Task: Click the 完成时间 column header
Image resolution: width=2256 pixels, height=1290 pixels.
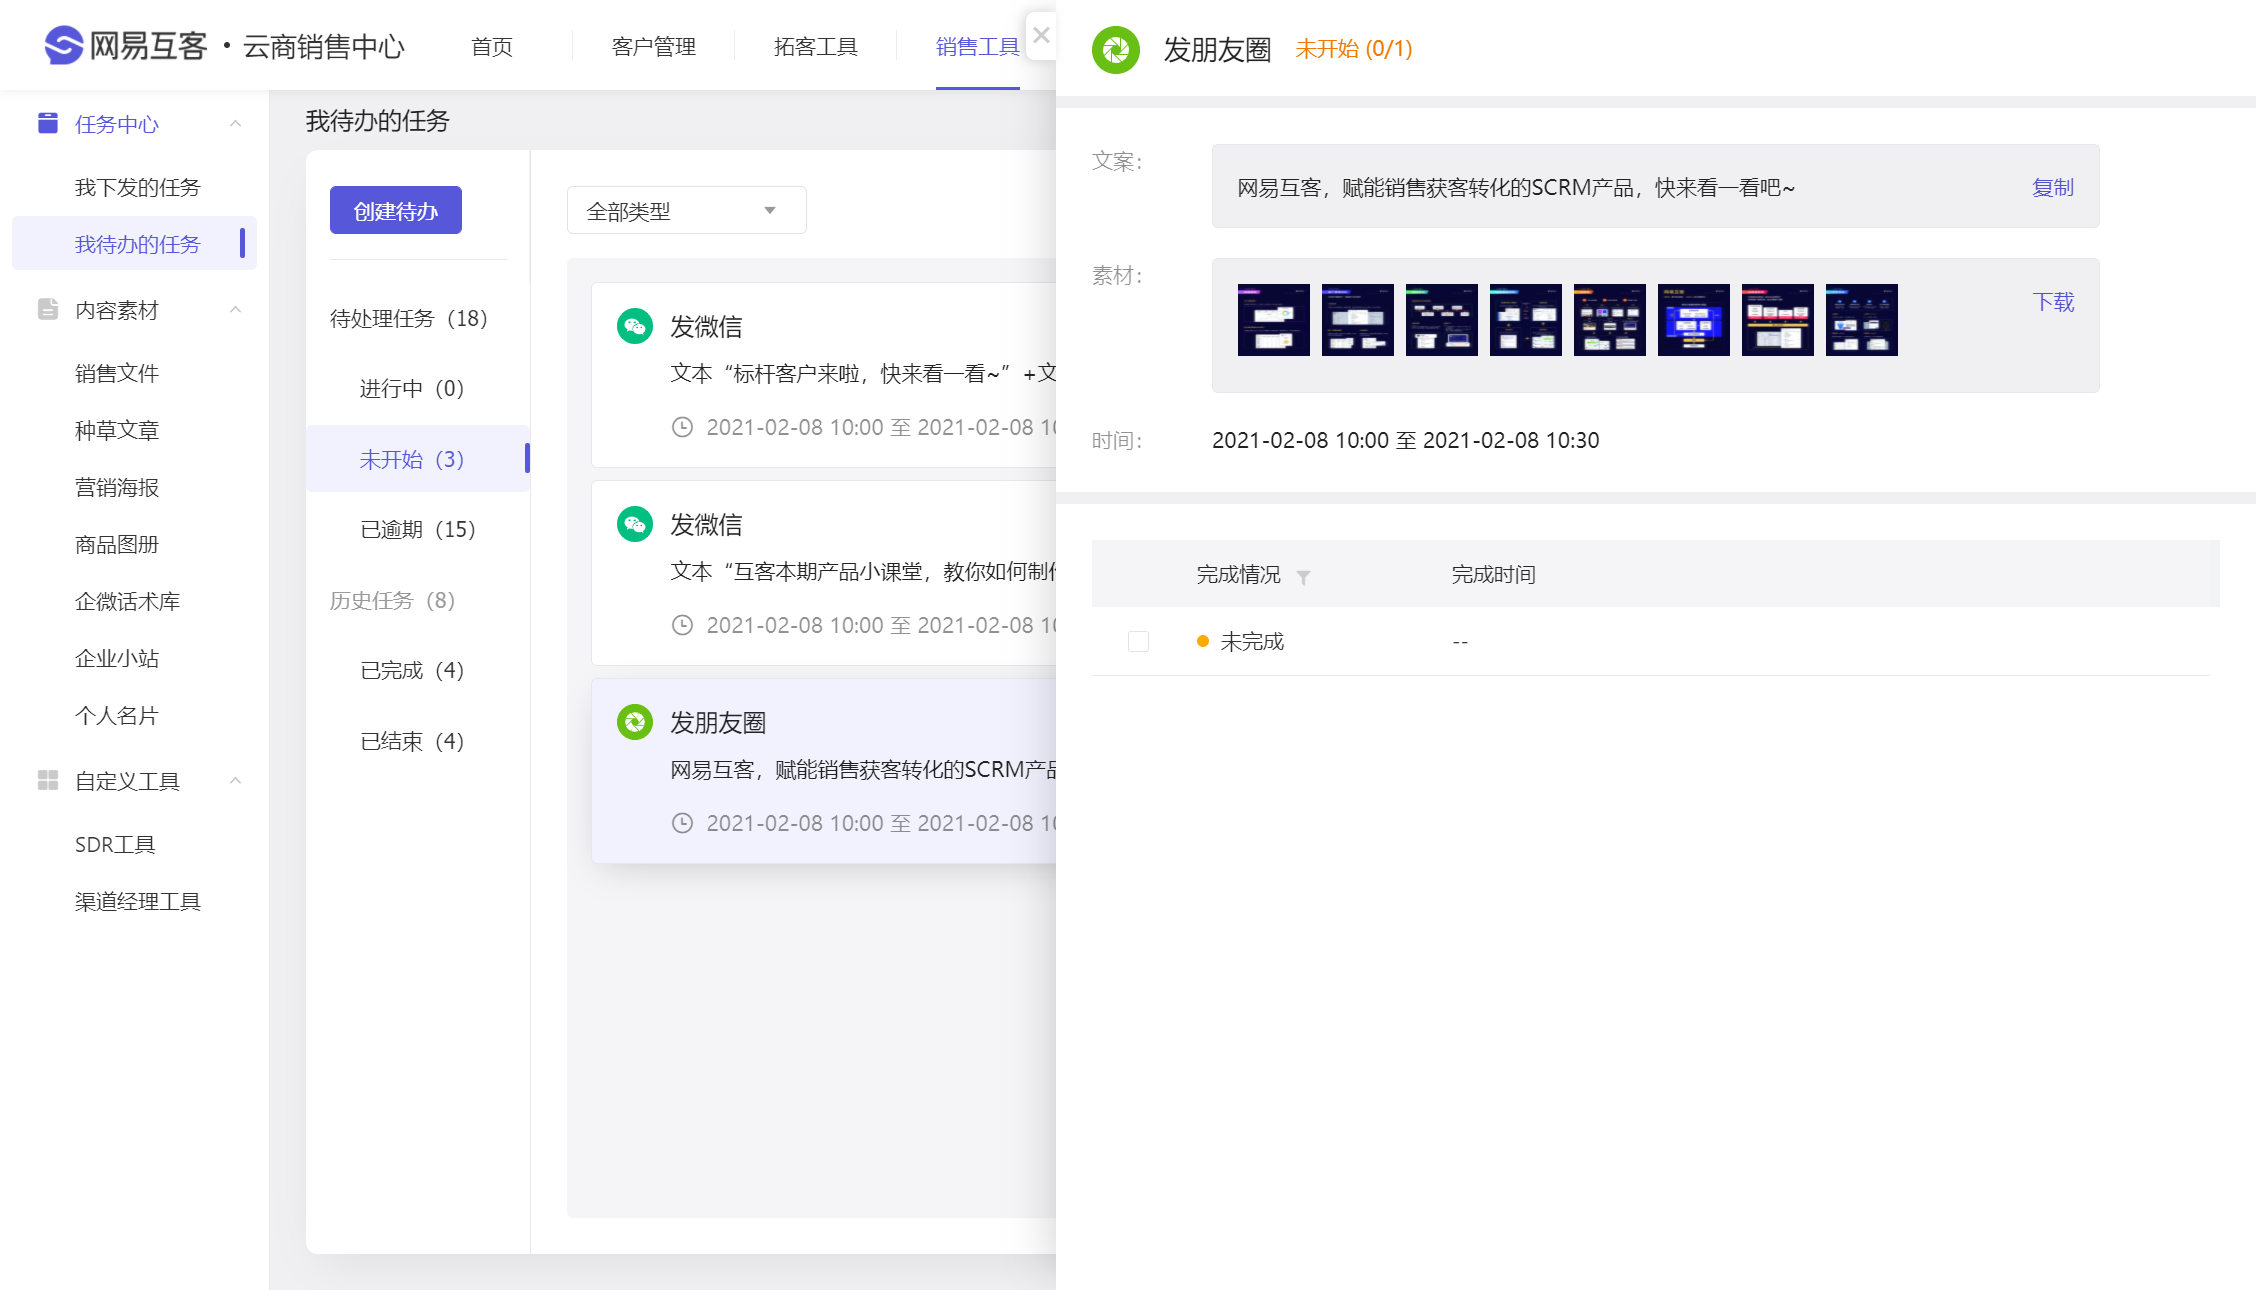Action: click(1493, 574)
